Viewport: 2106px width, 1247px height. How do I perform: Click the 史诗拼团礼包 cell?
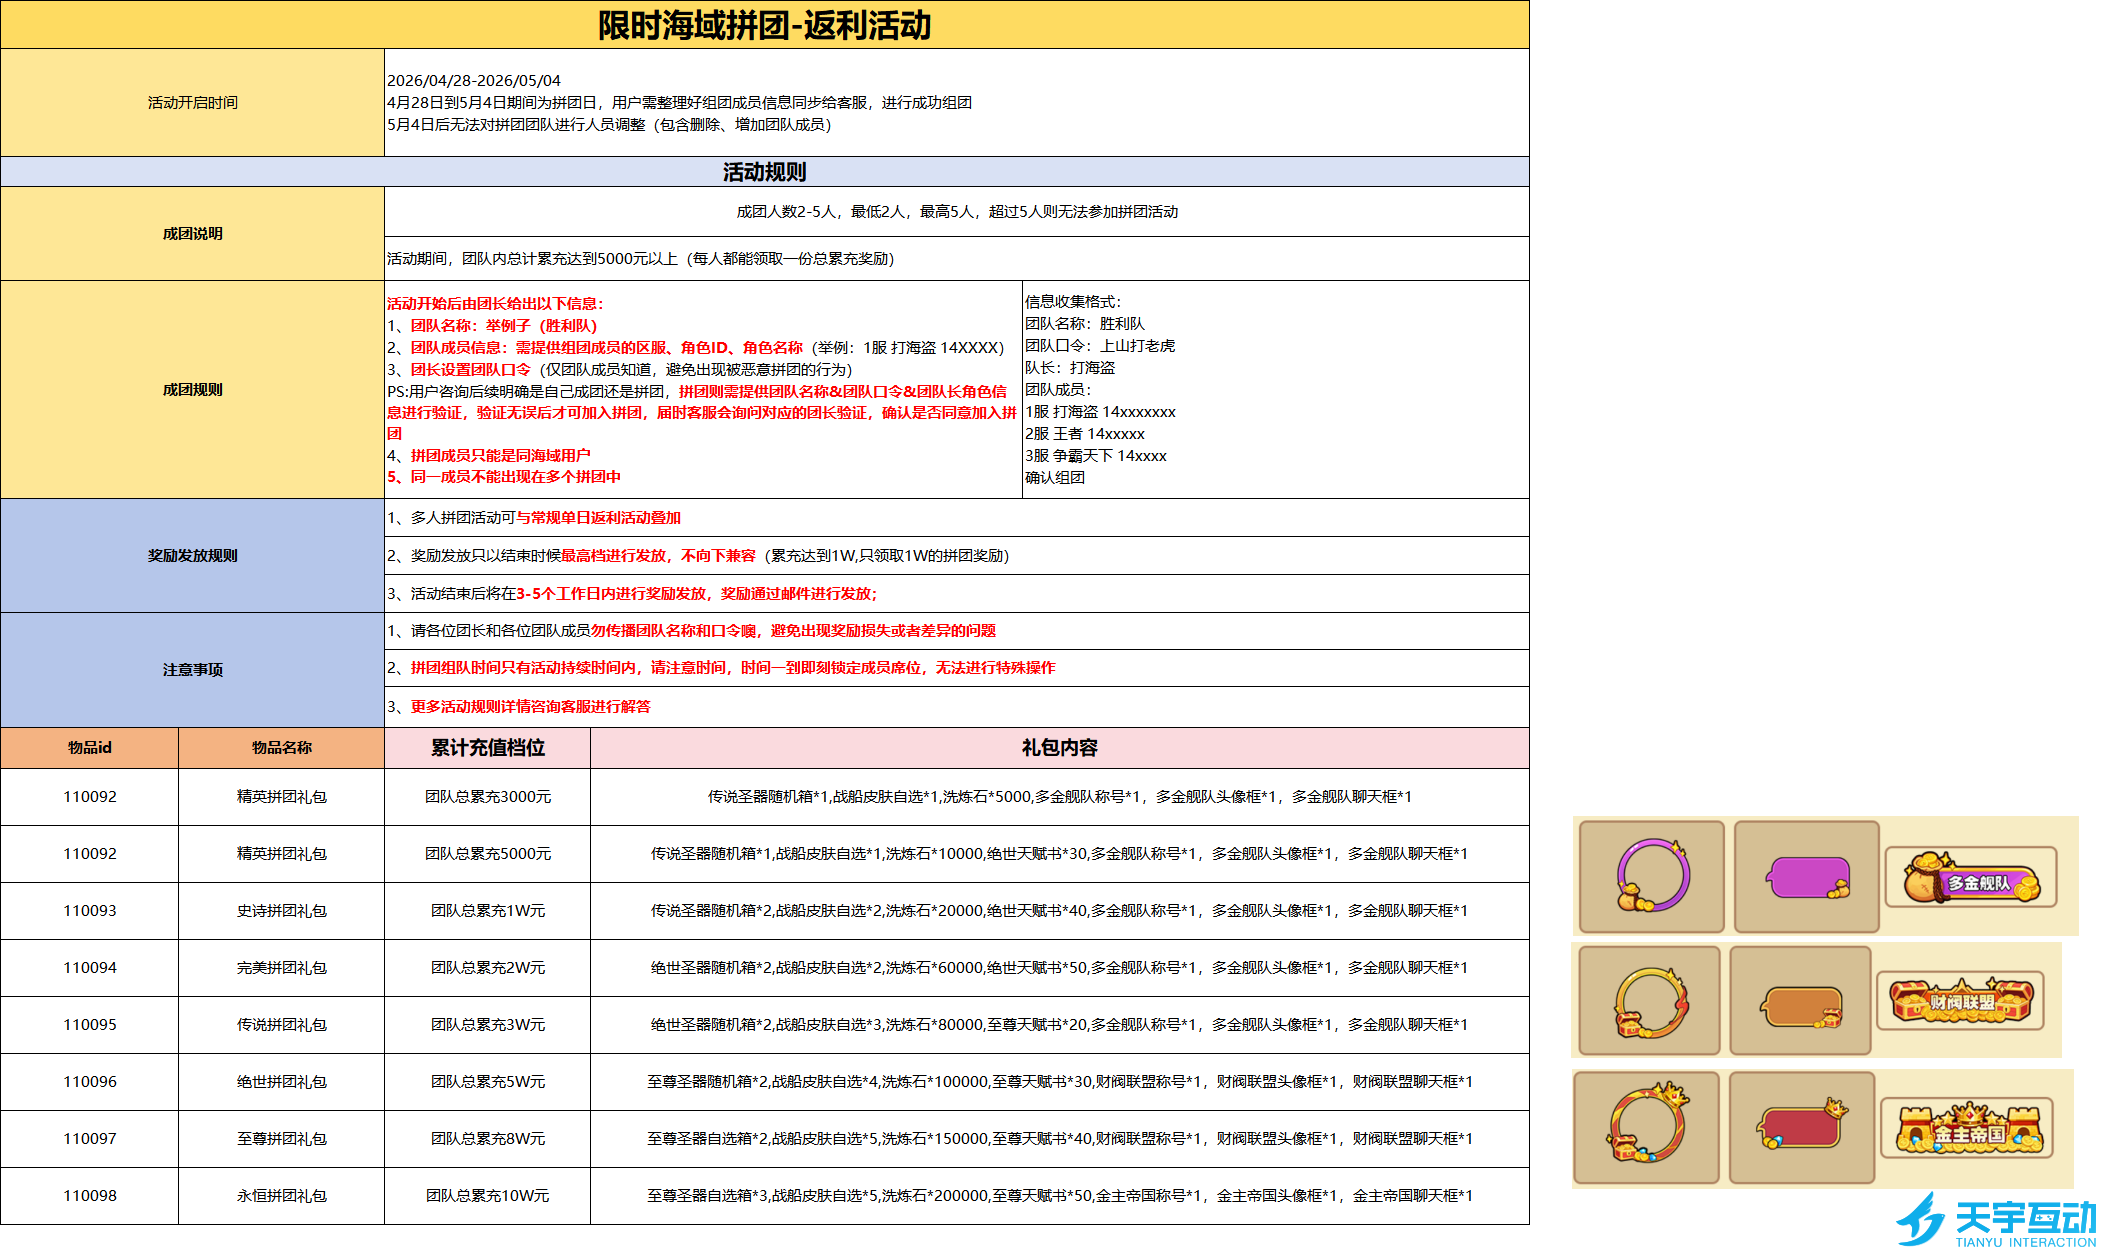tap(281, 911)
